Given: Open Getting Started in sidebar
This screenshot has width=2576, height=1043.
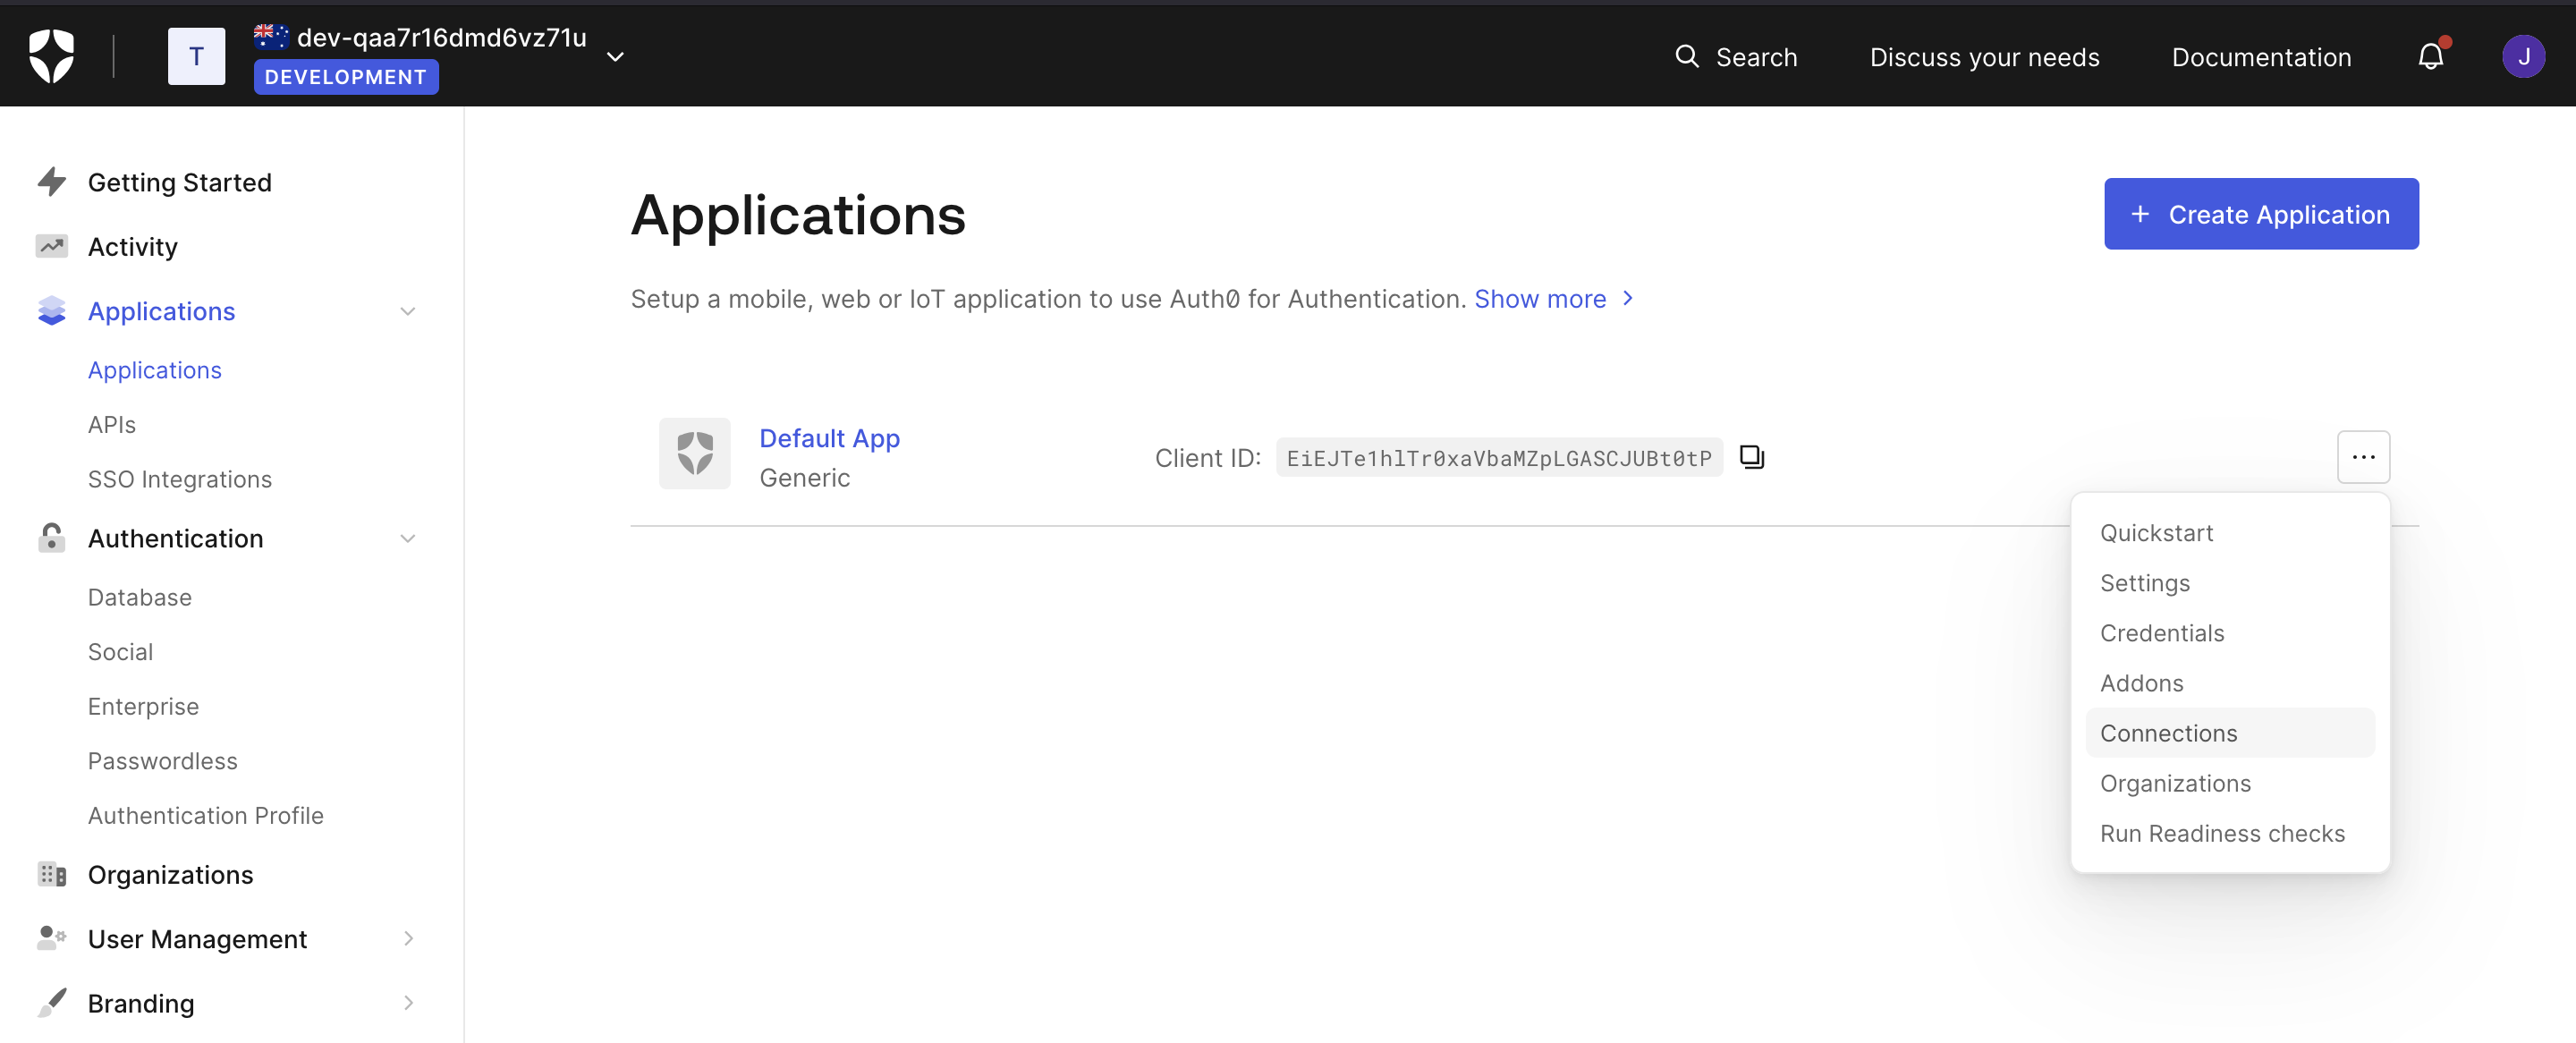Looking at the screenshot, I should pyautogui.click(x=180, y=182).
